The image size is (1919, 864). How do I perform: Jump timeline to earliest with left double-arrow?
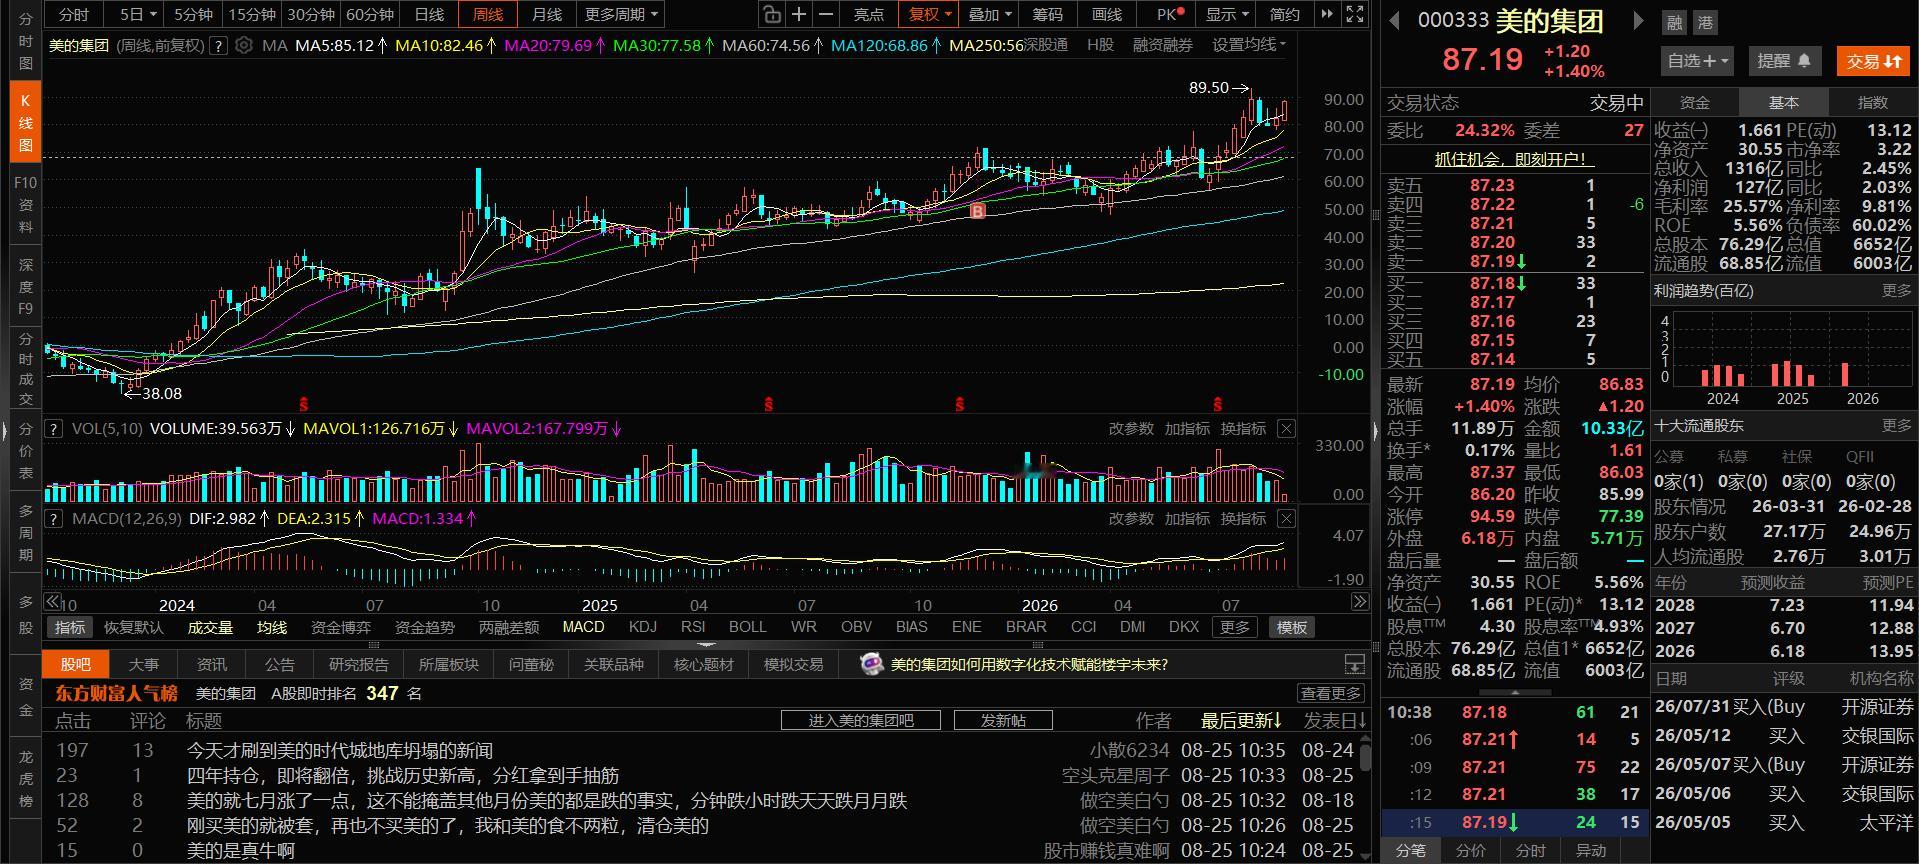[x=53, y=602]
